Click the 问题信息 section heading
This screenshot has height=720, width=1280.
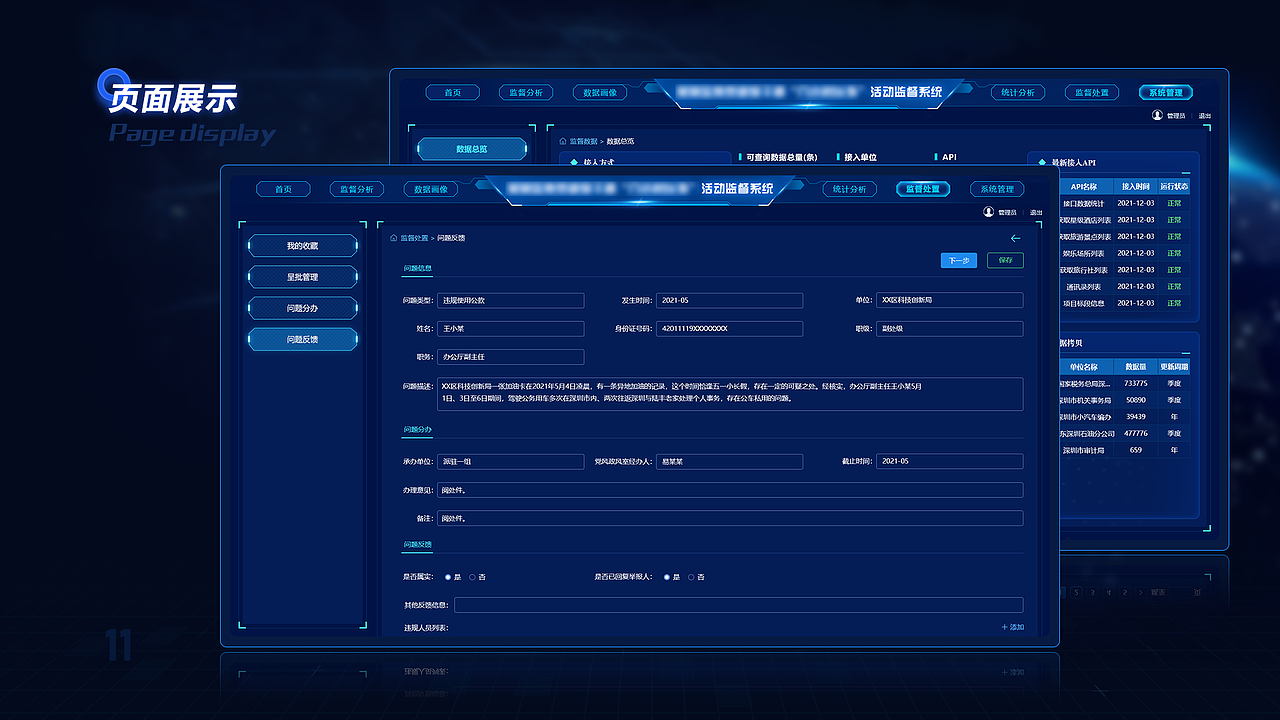tap(417, 268)
